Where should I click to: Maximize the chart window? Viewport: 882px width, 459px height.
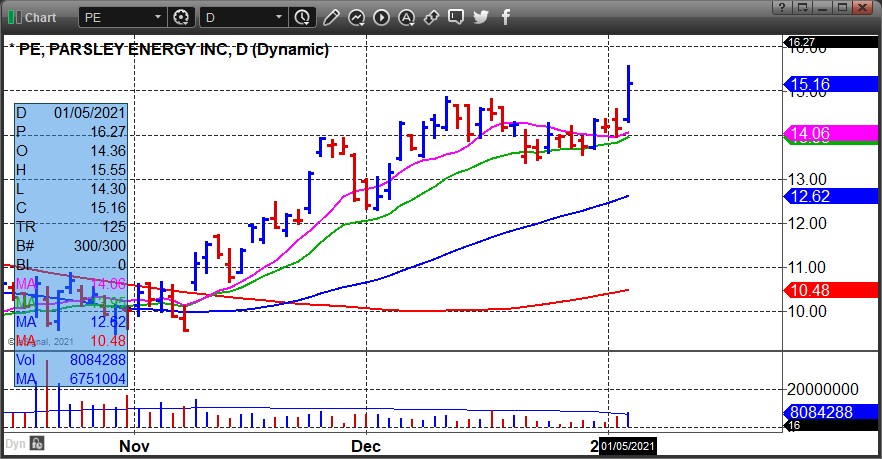pos(842,7)
